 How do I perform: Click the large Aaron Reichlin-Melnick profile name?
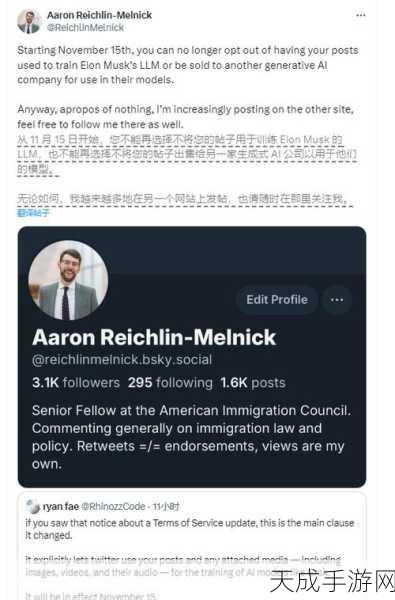pos(154,338)
